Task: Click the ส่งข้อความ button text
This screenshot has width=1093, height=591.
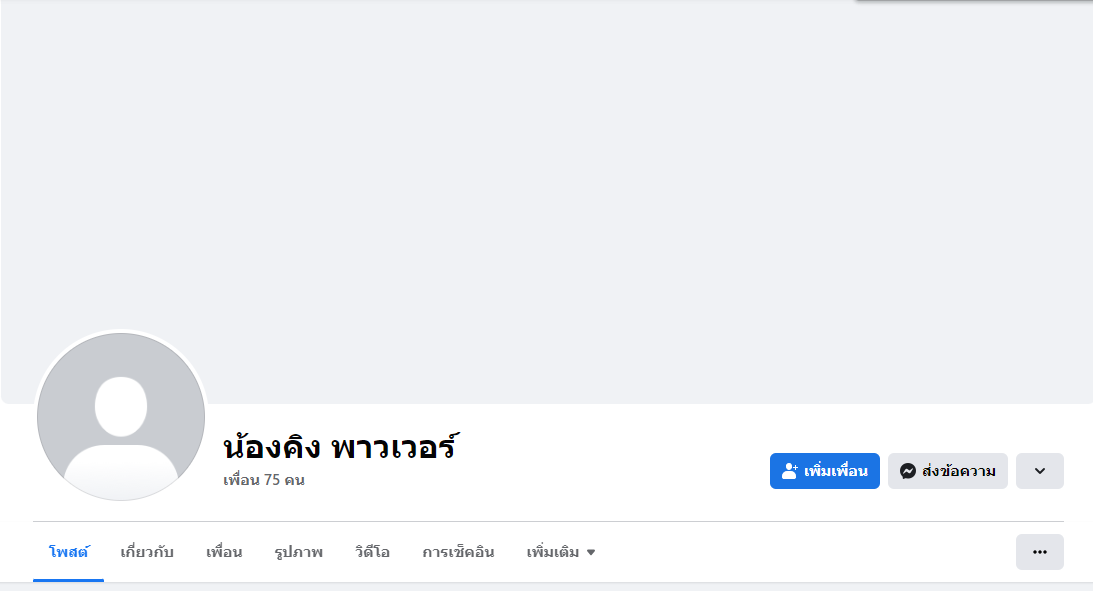Action: coord(958,471)
